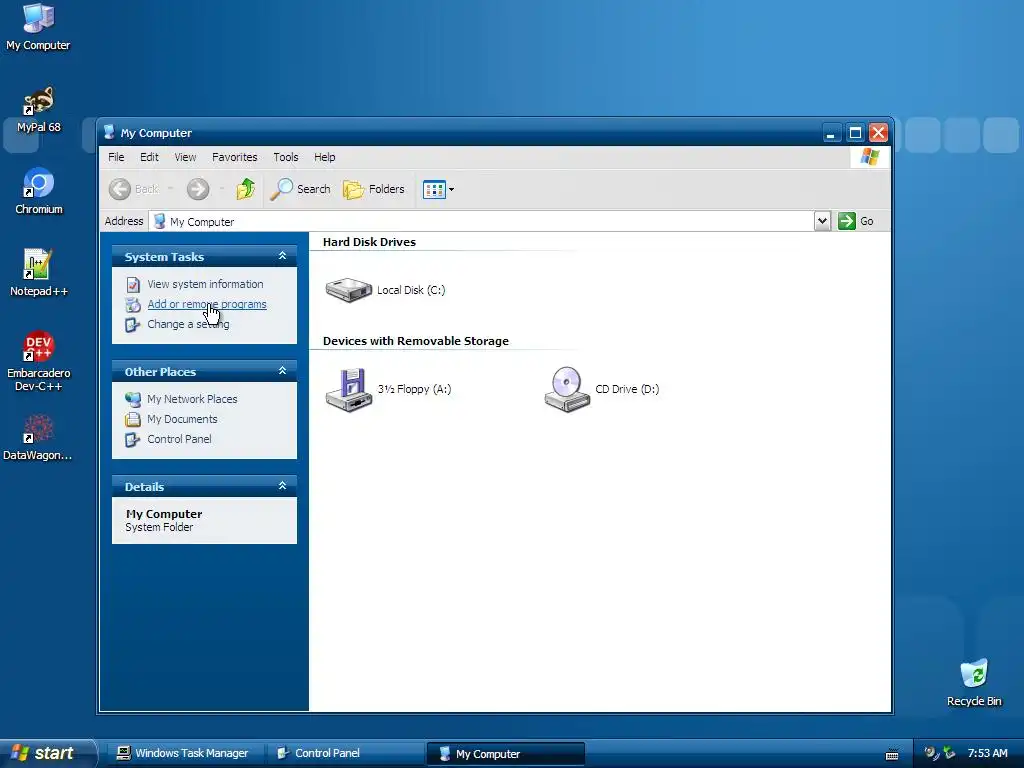
Task: Toggle the Folders pane button
Action: (374, 189)
